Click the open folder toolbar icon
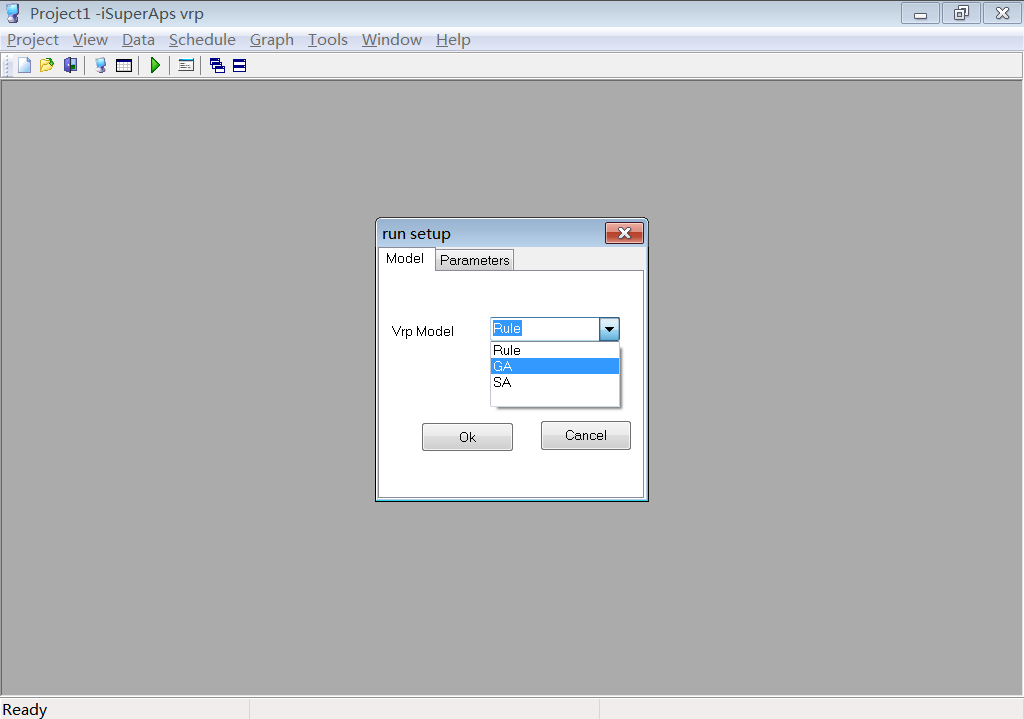Viewport: 1024px width, 719px height. click(47, 66)
